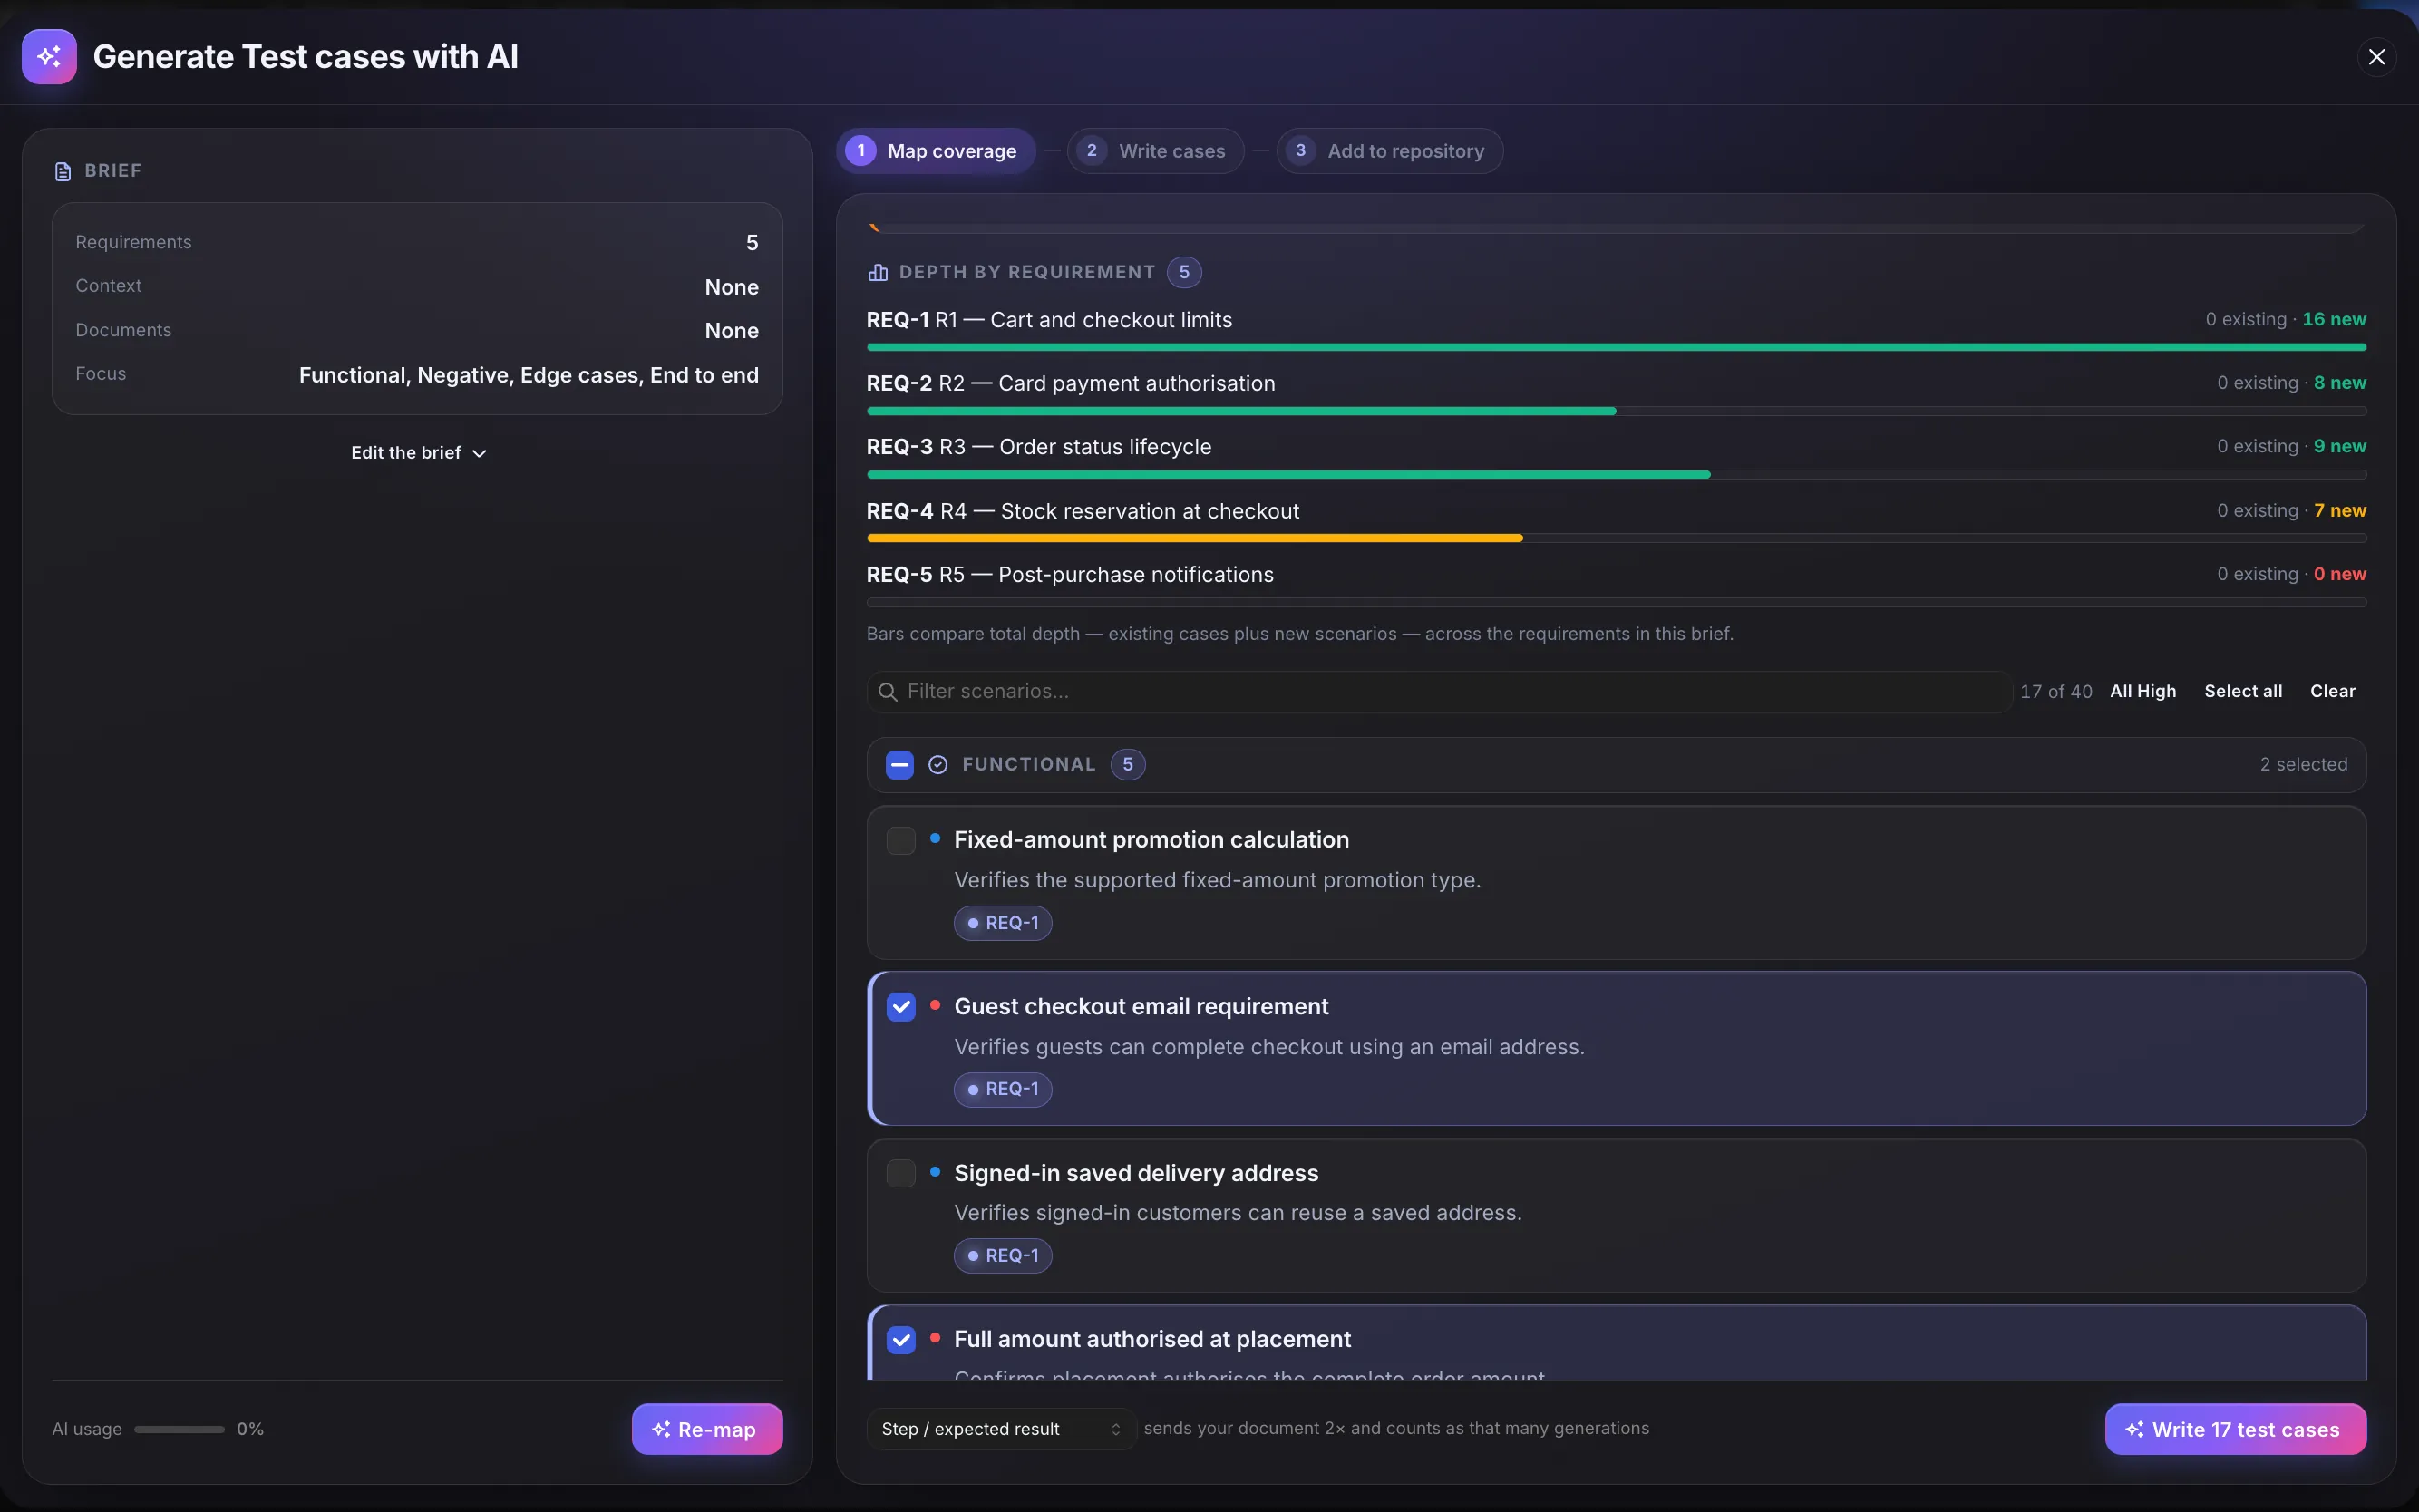This screenshot has height=1512, width=2419.
Task: Click the Documents None value in the brief
Action: pos(732,331)
